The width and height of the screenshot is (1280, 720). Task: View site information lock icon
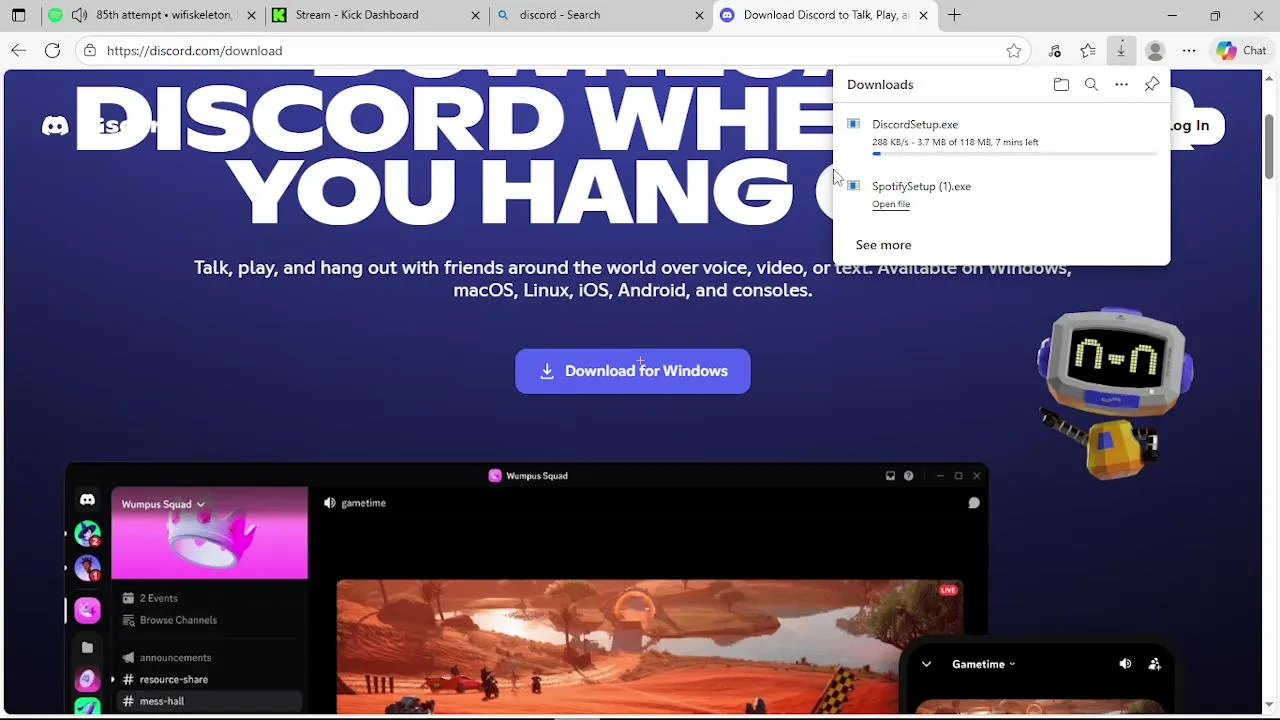90,51
